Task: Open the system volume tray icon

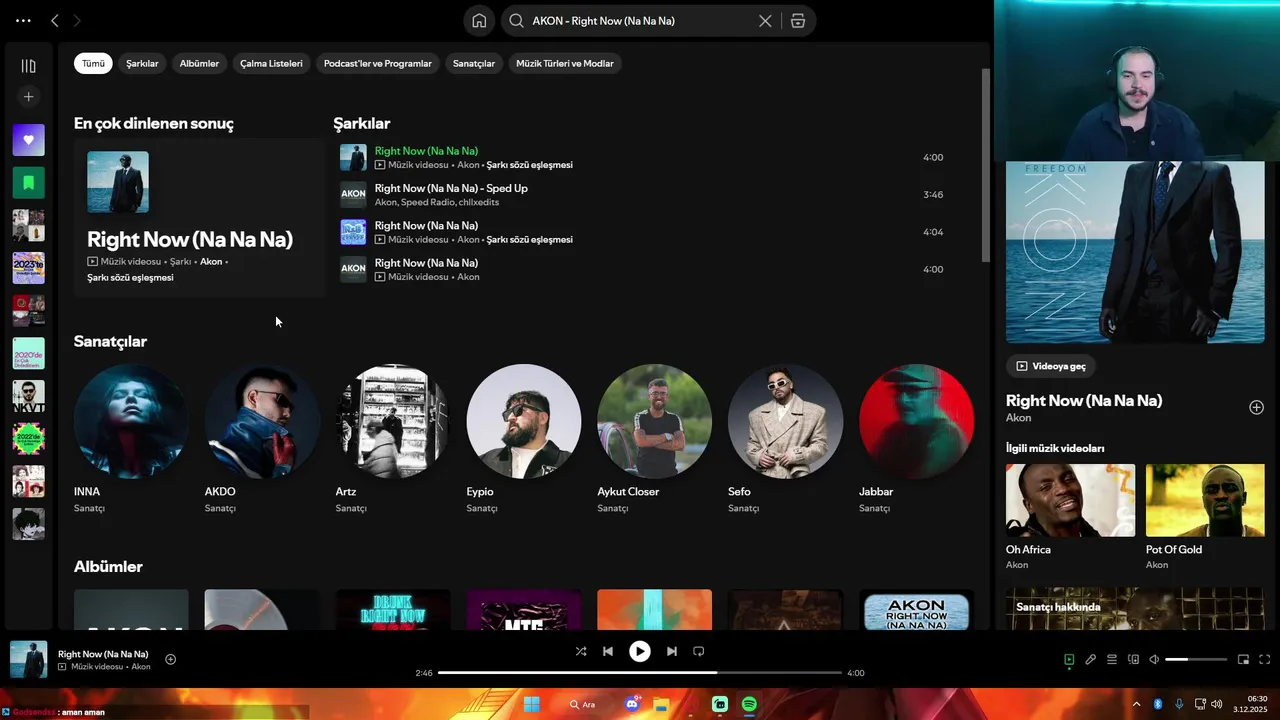Action: click(x=1216, y=704)
